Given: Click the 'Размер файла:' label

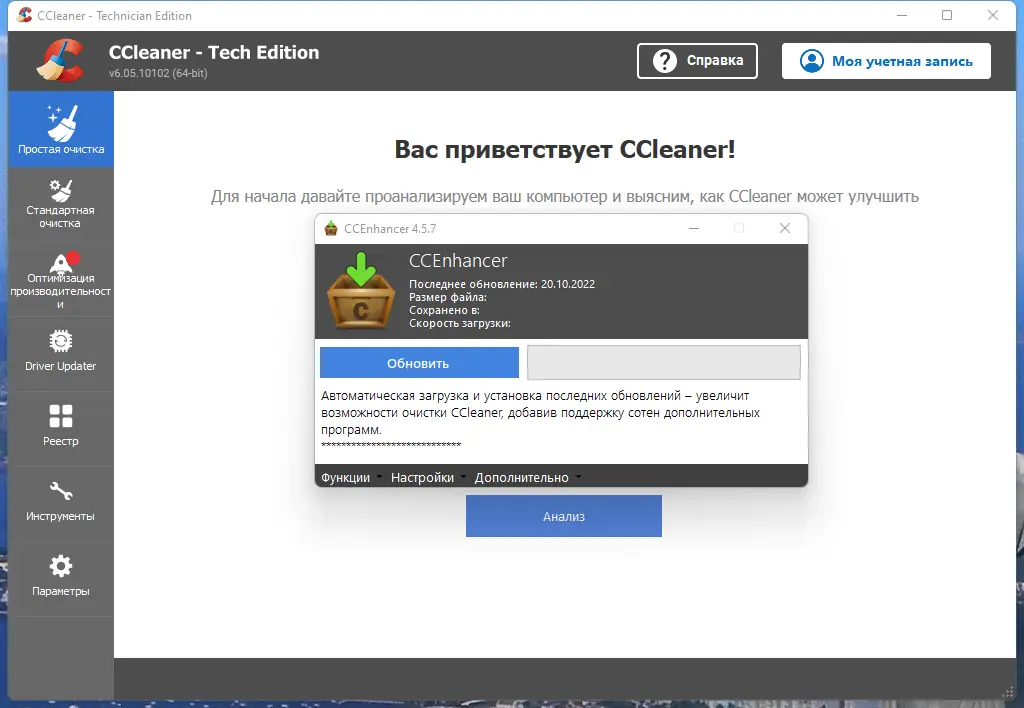Looking at the screenshot, I should tap(447, 297).
